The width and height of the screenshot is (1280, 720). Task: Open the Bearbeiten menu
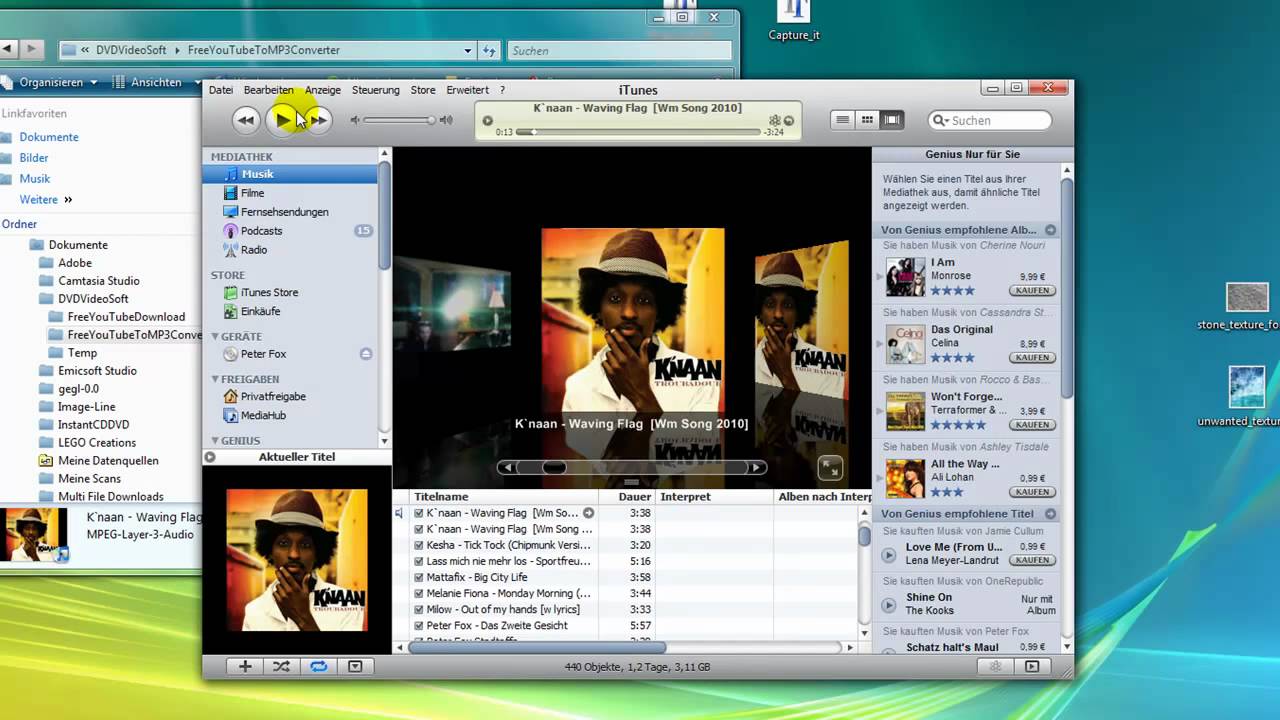269,90
